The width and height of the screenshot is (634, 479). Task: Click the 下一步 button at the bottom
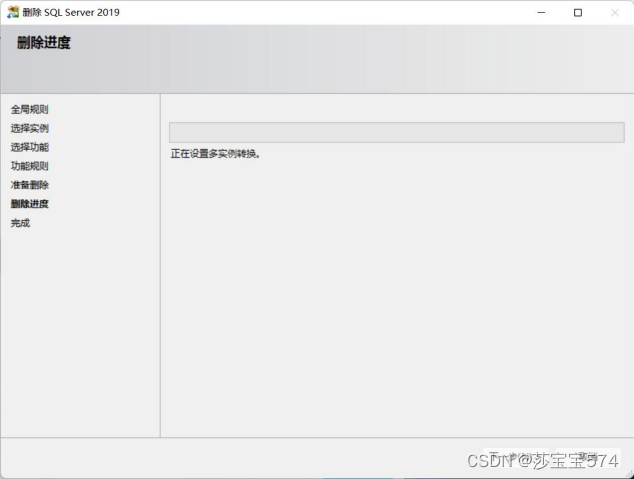(516, 458)
